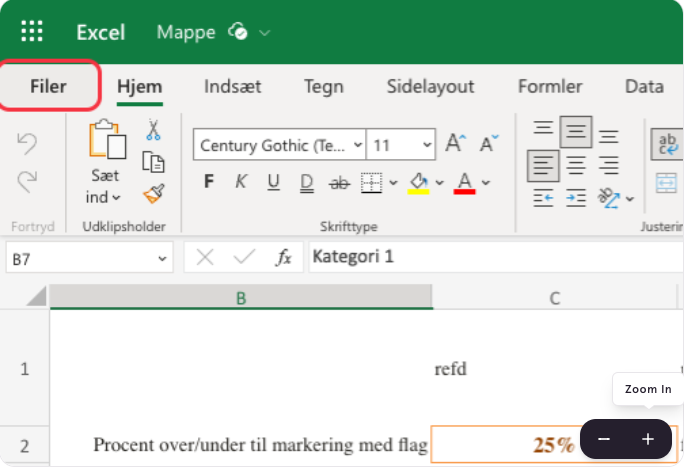Zoom in with plus button
The height and width of the screenshot is (467, 684).
click(x=648, y=439)
